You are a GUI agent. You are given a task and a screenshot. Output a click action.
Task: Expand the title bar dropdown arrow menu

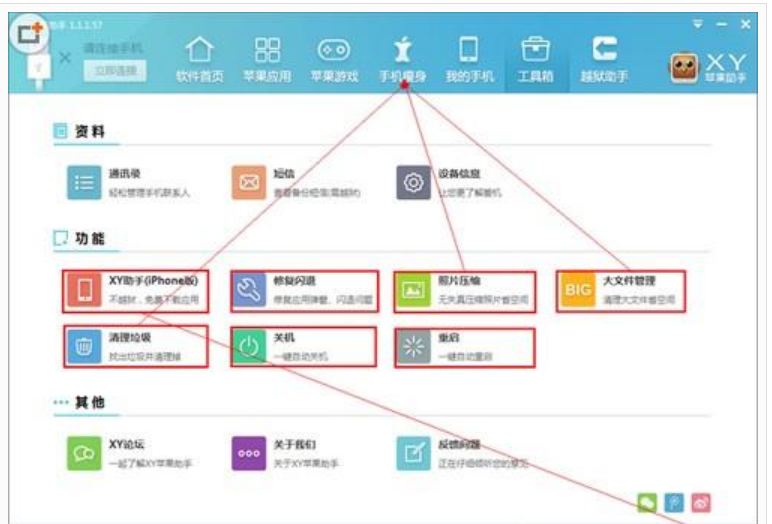tap(697, 22)
